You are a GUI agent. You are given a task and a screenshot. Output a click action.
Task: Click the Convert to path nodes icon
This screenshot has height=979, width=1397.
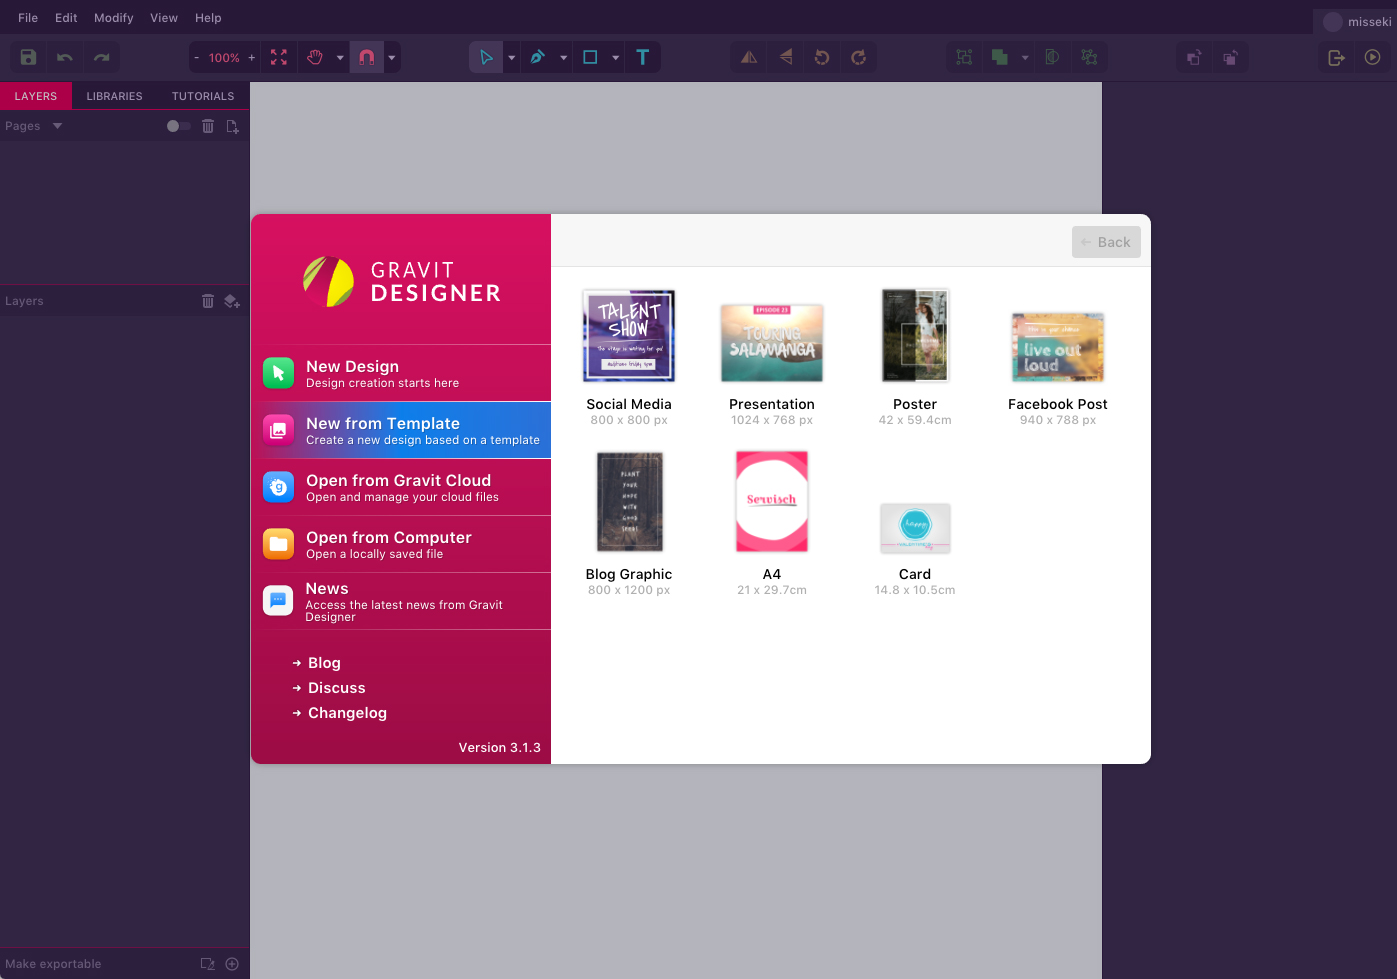click(x=1089, y=58)
